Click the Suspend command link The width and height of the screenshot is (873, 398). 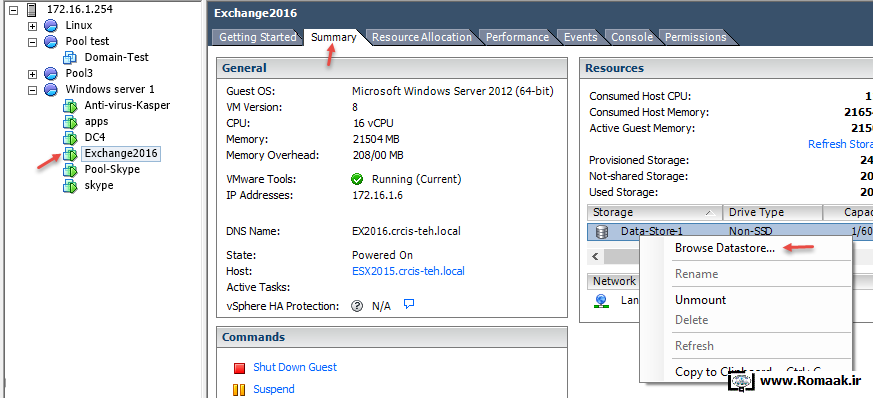tap(273, 389)
